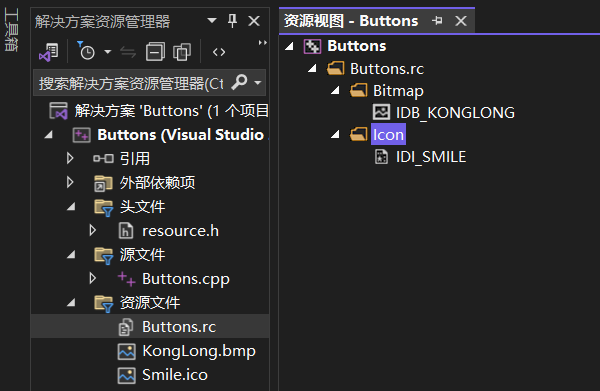Click the header file icon of resource.h
Viewport: 600px width, 391px height.
coord(126,231)
